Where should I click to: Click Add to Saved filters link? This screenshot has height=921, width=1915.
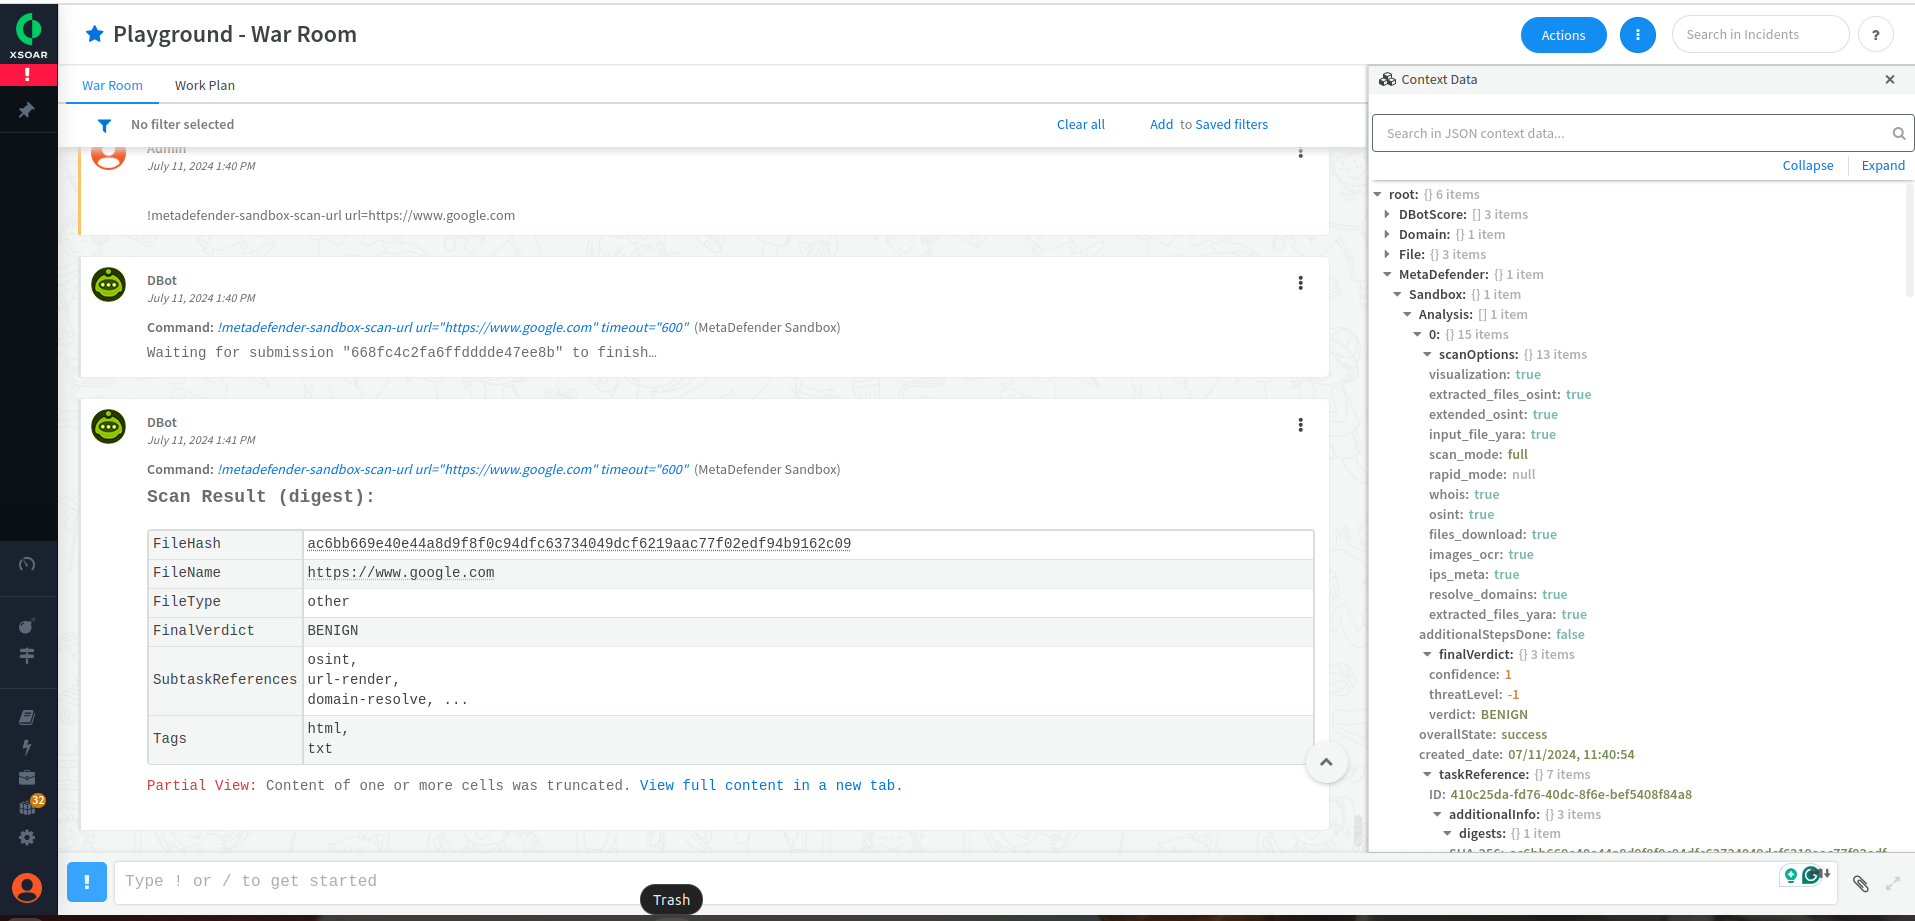(1208, 125)
